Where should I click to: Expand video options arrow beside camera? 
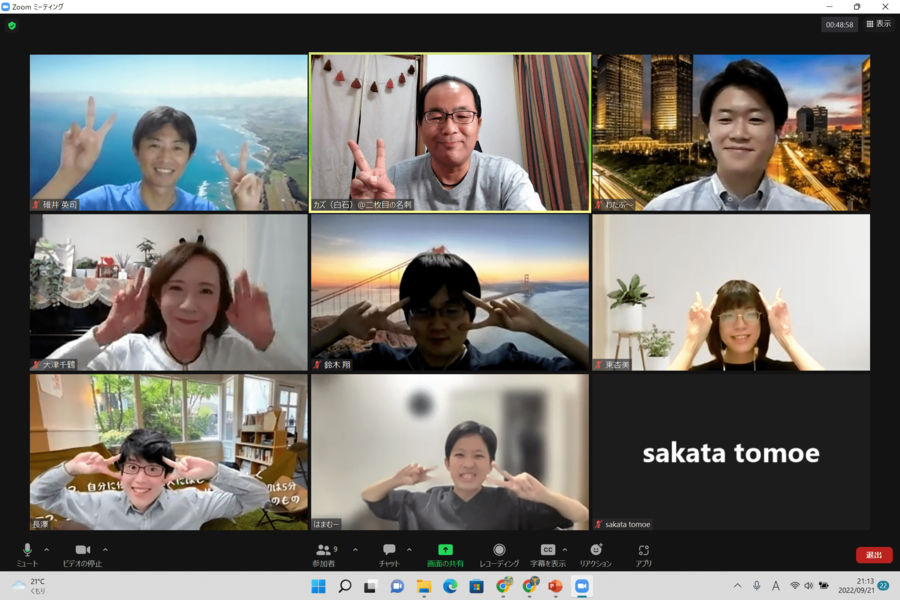(x=105, y=550)
